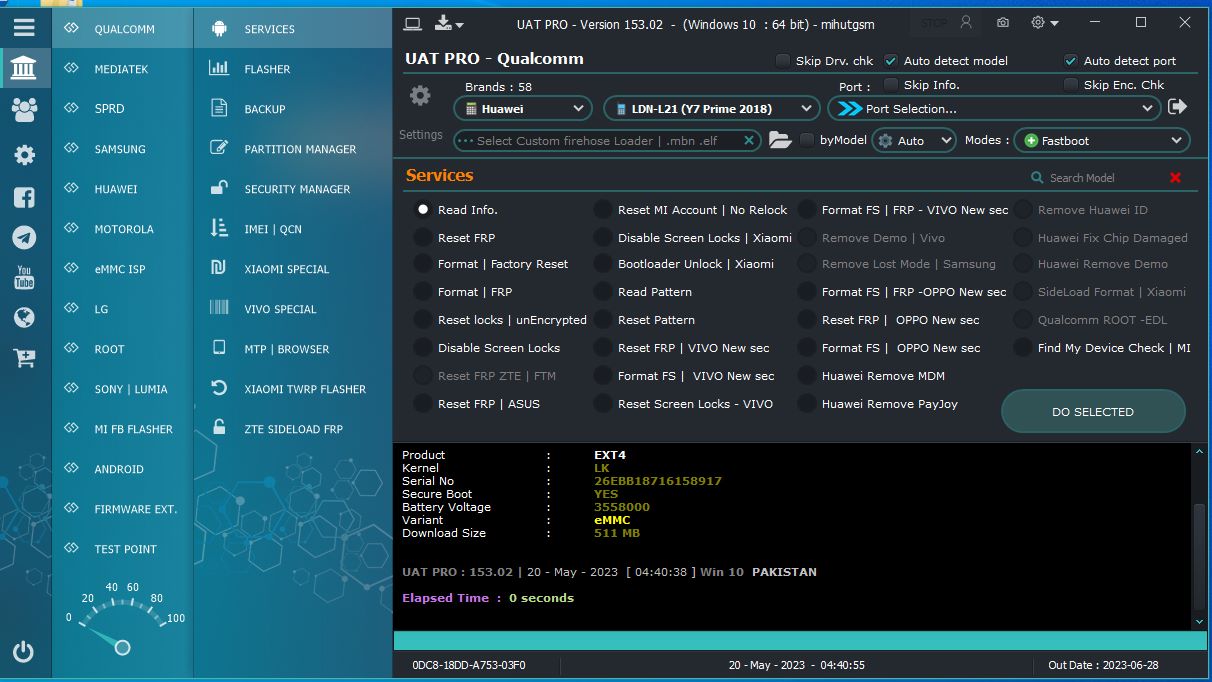Click the Telegram icon in left sidebar
The image size is (1212, 682).
point(24,237)
